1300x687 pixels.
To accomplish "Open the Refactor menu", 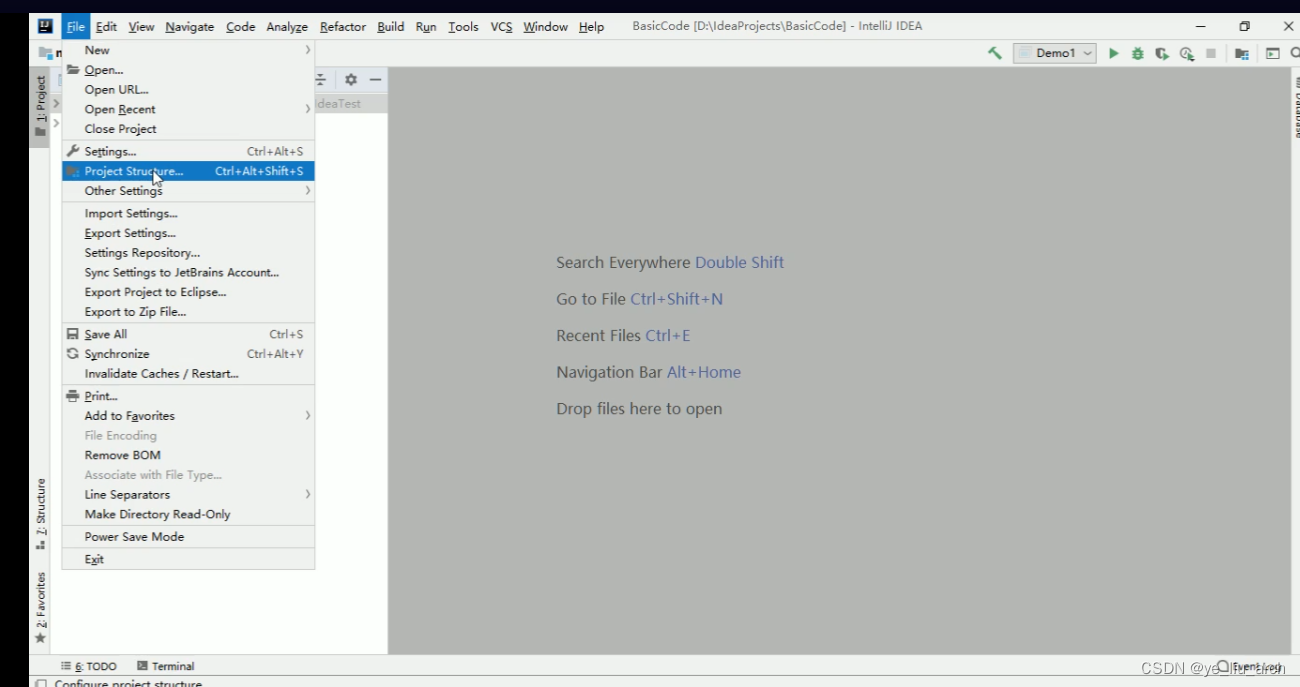I will pos(343,27).
